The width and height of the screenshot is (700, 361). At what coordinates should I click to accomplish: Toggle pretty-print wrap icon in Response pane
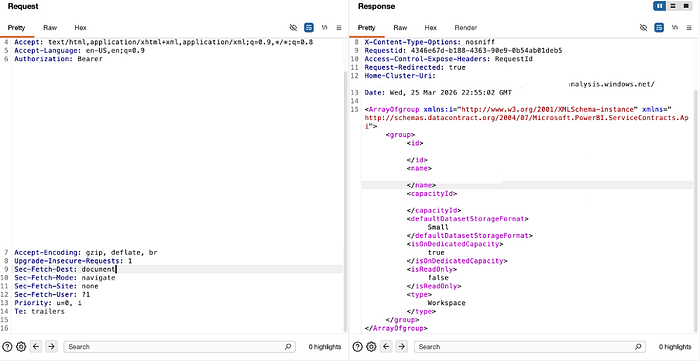[659, 28]
